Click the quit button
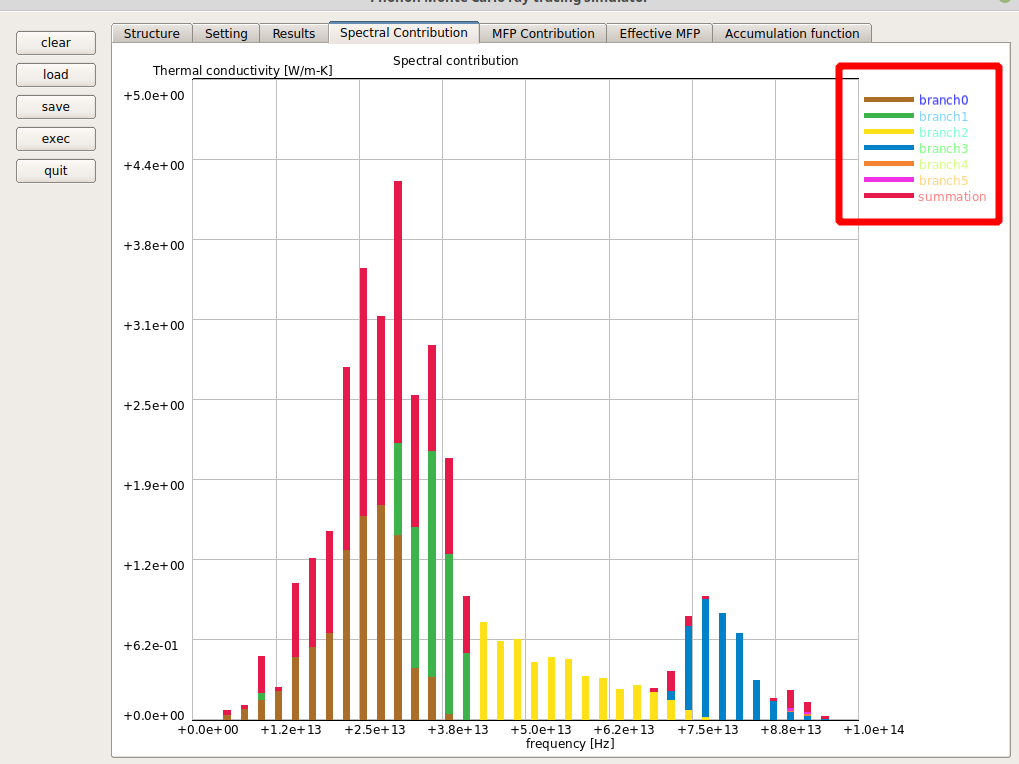This screenshot has width=1019, height=764. tap(56, 171)
